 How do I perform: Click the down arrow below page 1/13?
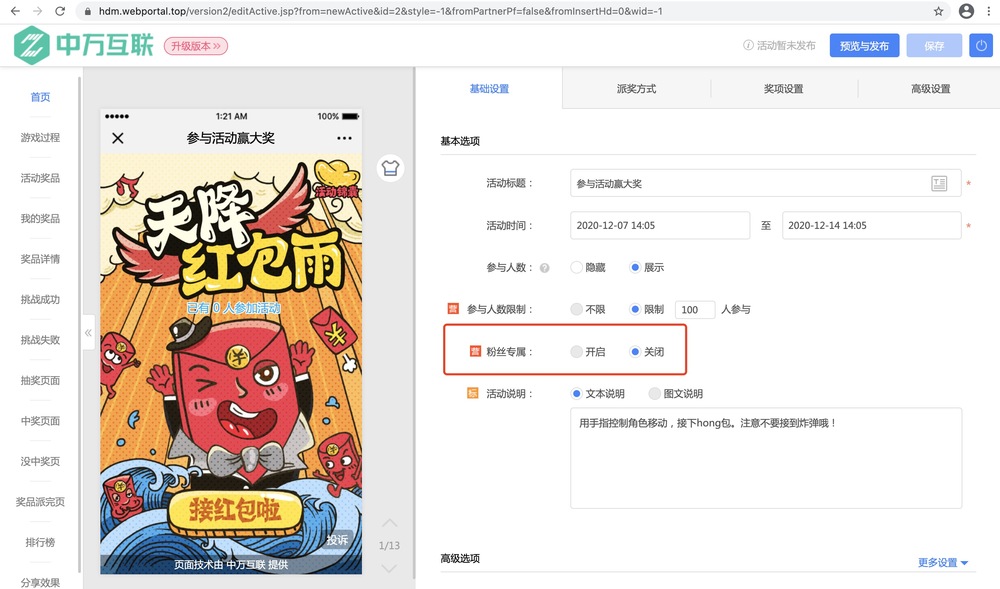390,567
